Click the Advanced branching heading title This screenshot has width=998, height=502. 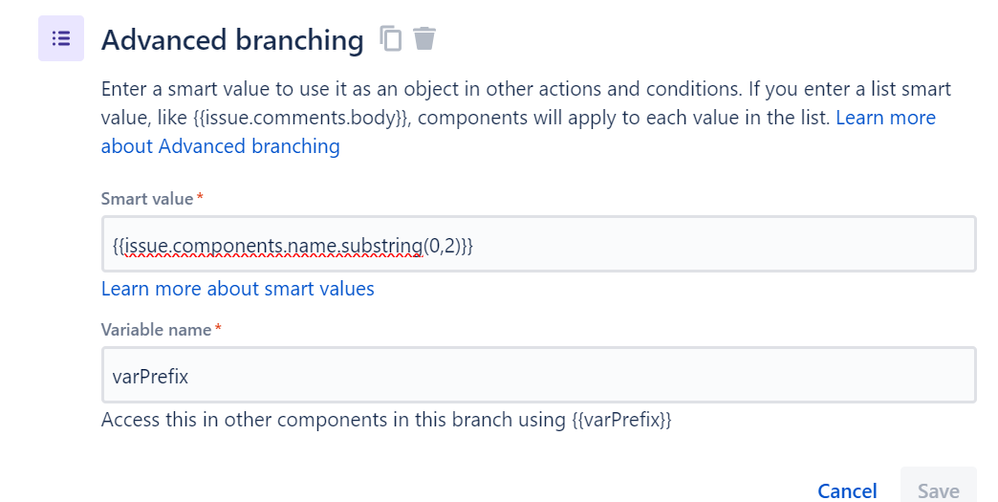coord(232,40)
